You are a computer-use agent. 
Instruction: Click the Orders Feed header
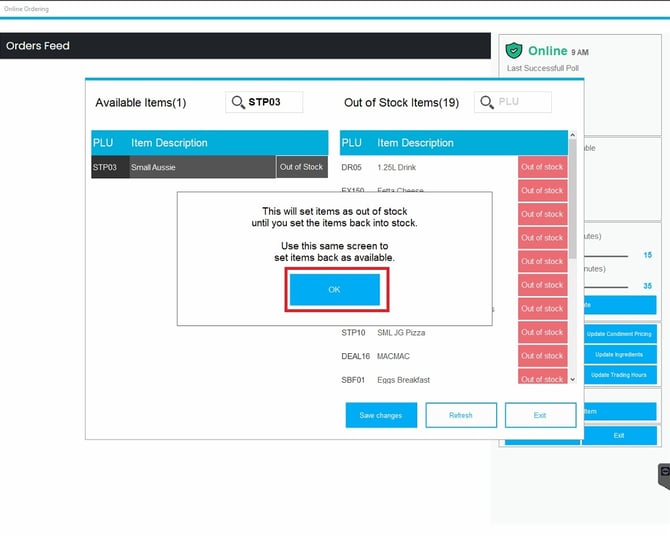[245, 46]
